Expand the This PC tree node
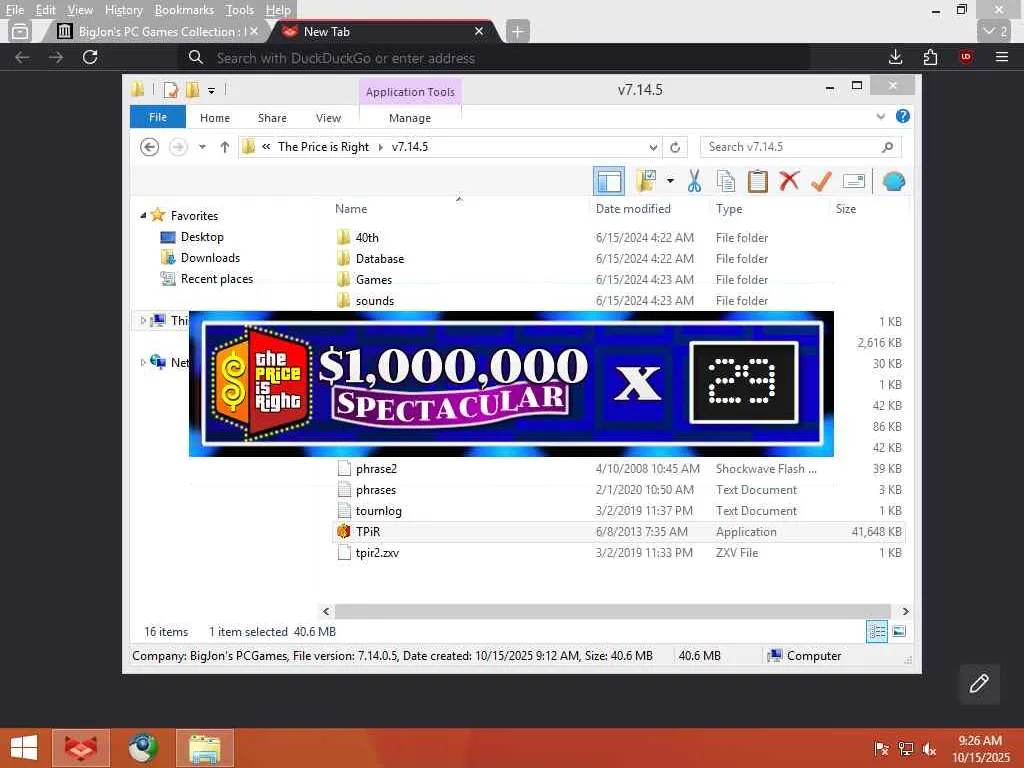 (143, 321)
